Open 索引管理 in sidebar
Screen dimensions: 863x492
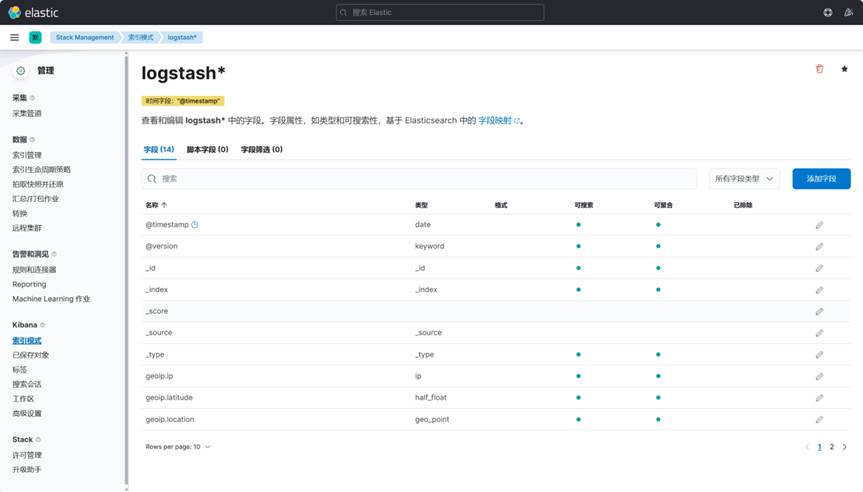(27, 155)
